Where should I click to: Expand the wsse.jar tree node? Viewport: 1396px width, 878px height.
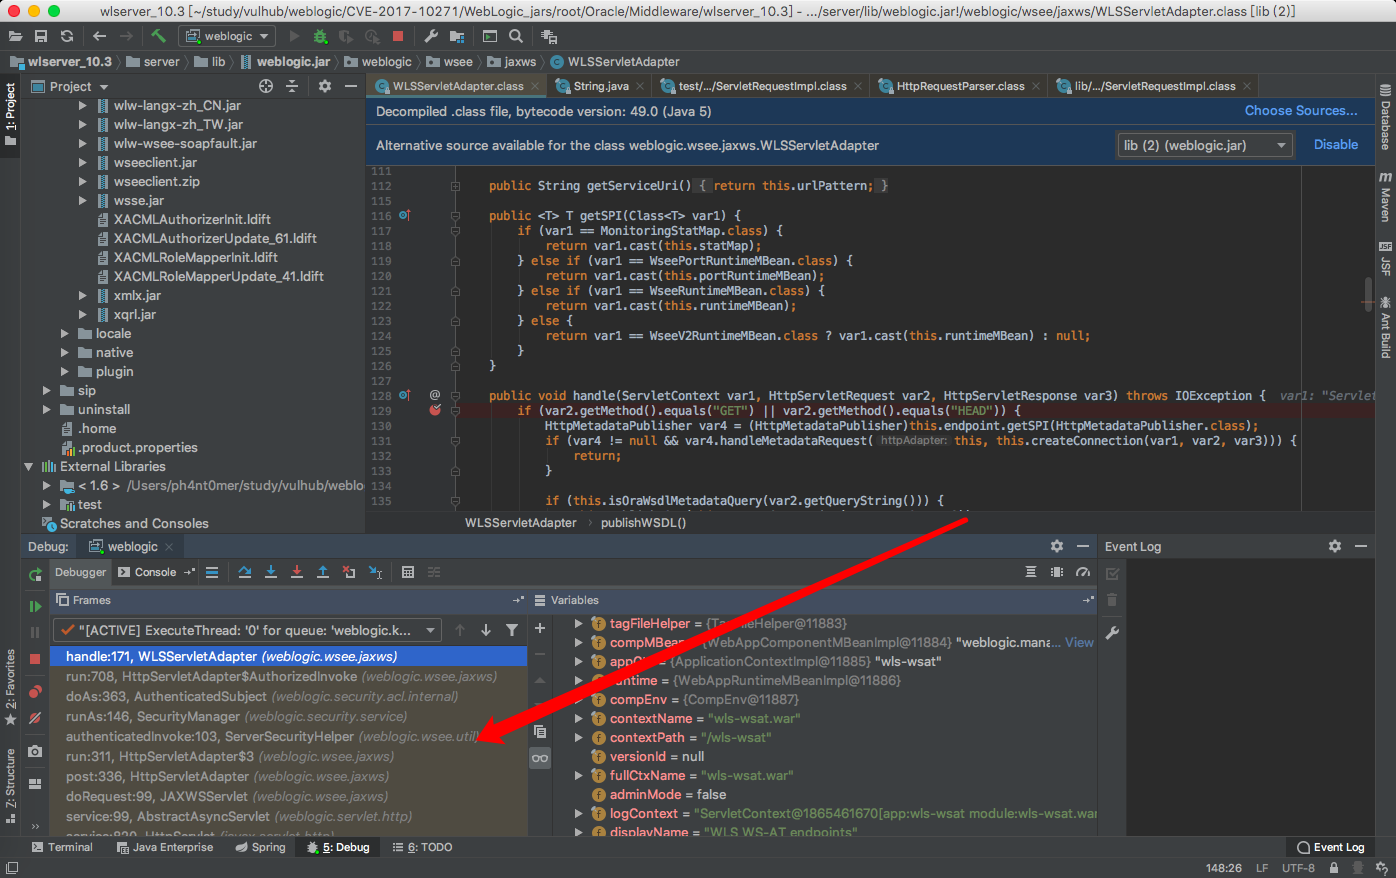pos(83,200)
